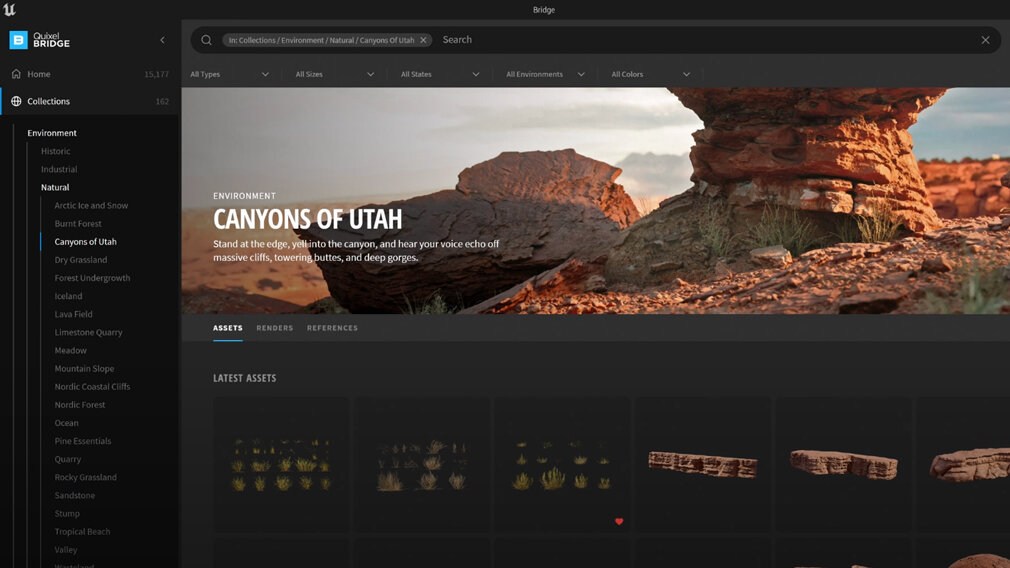The height and width of the screenshot is (568, 1010).
Task: Select the Environment category
Action: click(52, 133)
